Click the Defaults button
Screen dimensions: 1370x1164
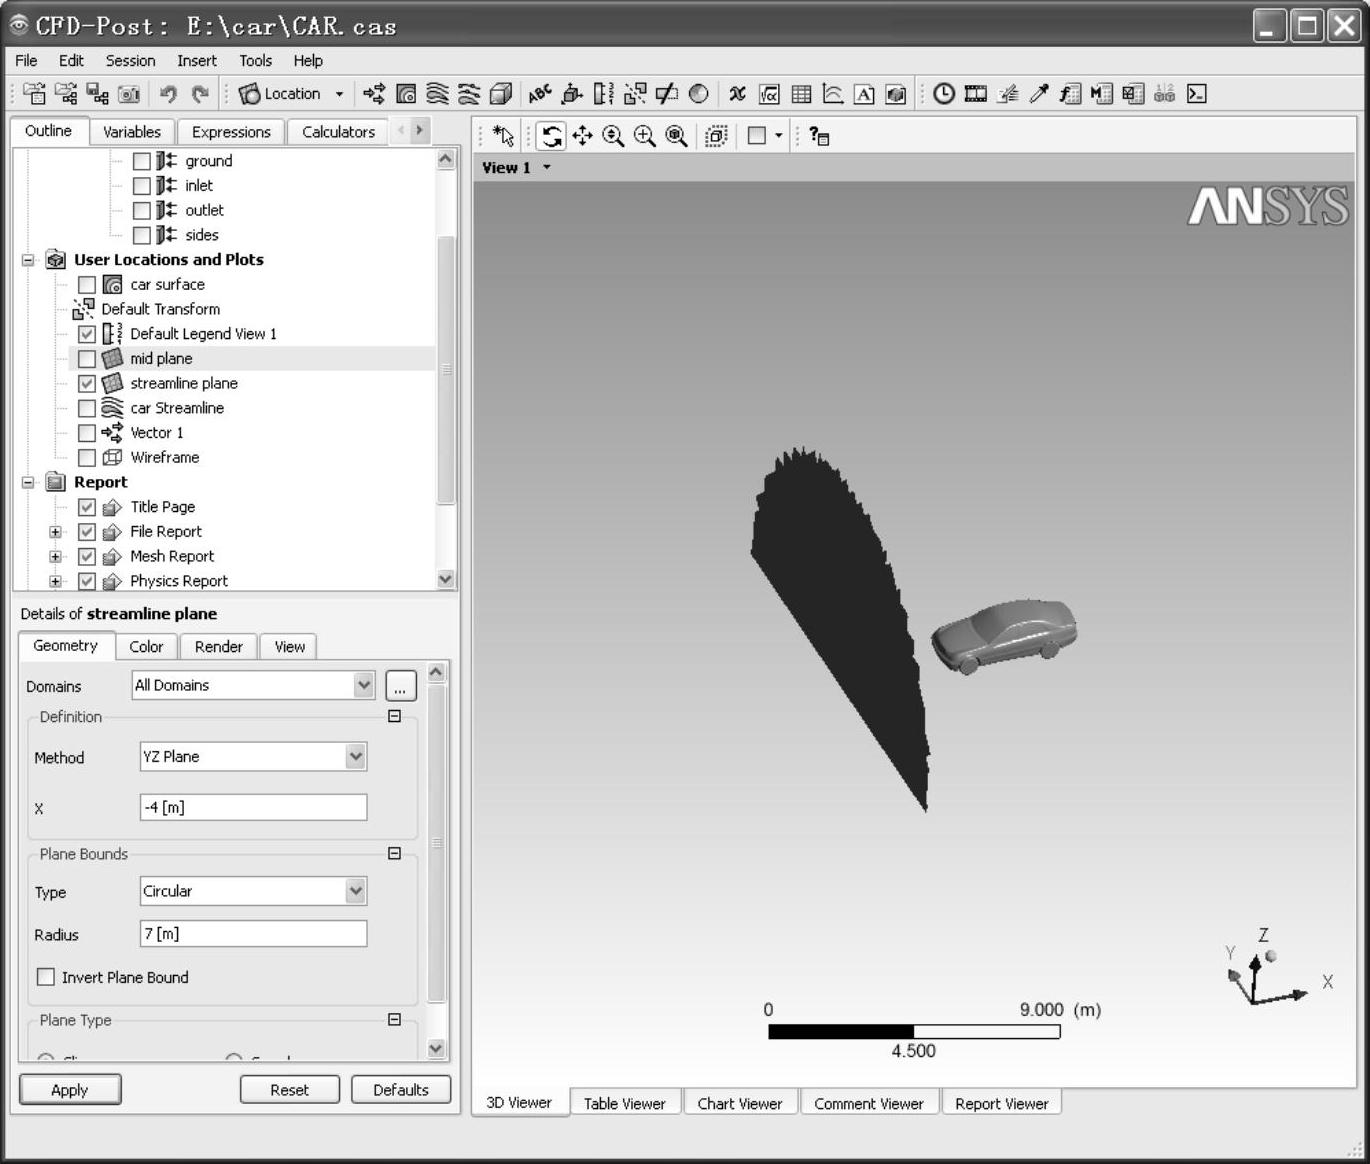coord(400,1090)
